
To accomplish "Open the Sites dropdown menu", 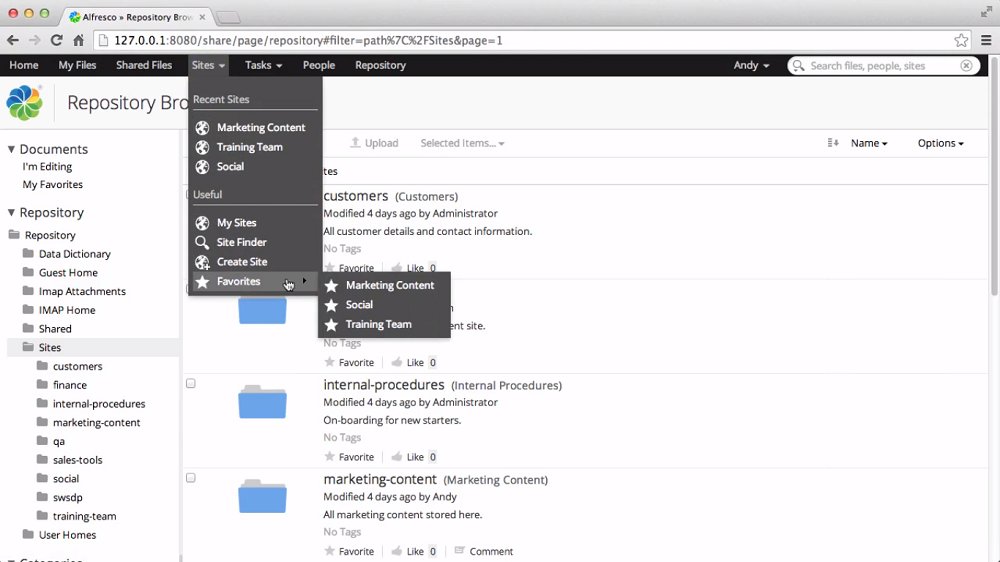I will [x=209, y=65].
